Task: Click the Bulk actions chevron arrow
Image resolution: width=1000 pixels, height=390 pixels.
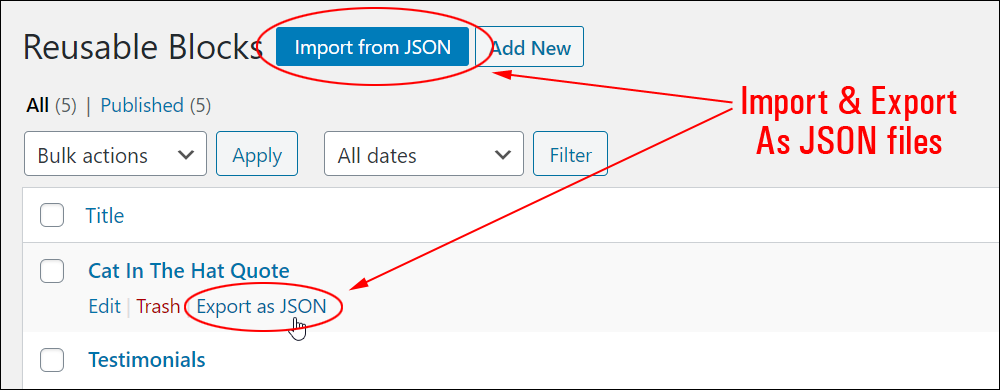Action: [x=186, y=154]
